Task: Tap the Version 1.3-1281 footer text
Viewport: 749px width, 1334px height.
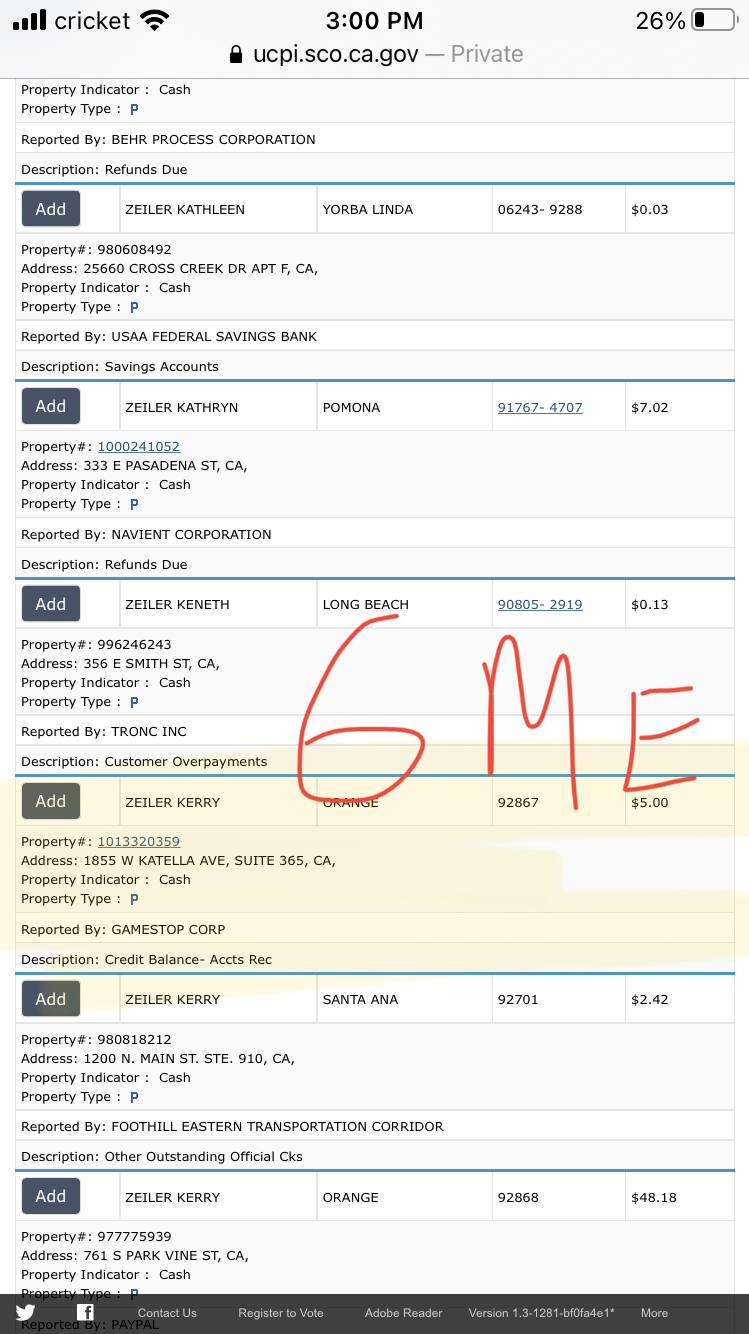Action: pyautogui.click(x=541, y=1313)
